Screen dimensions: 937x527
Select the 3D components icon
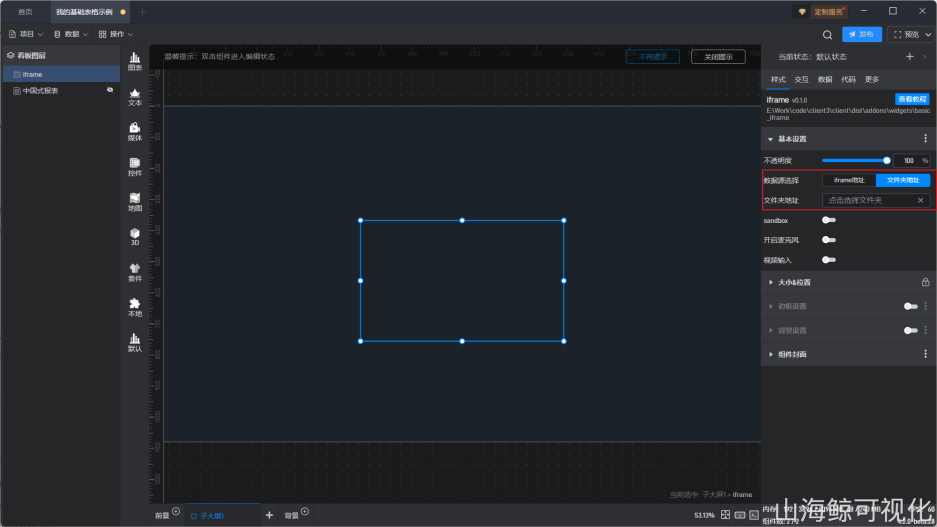pos(134,236)
